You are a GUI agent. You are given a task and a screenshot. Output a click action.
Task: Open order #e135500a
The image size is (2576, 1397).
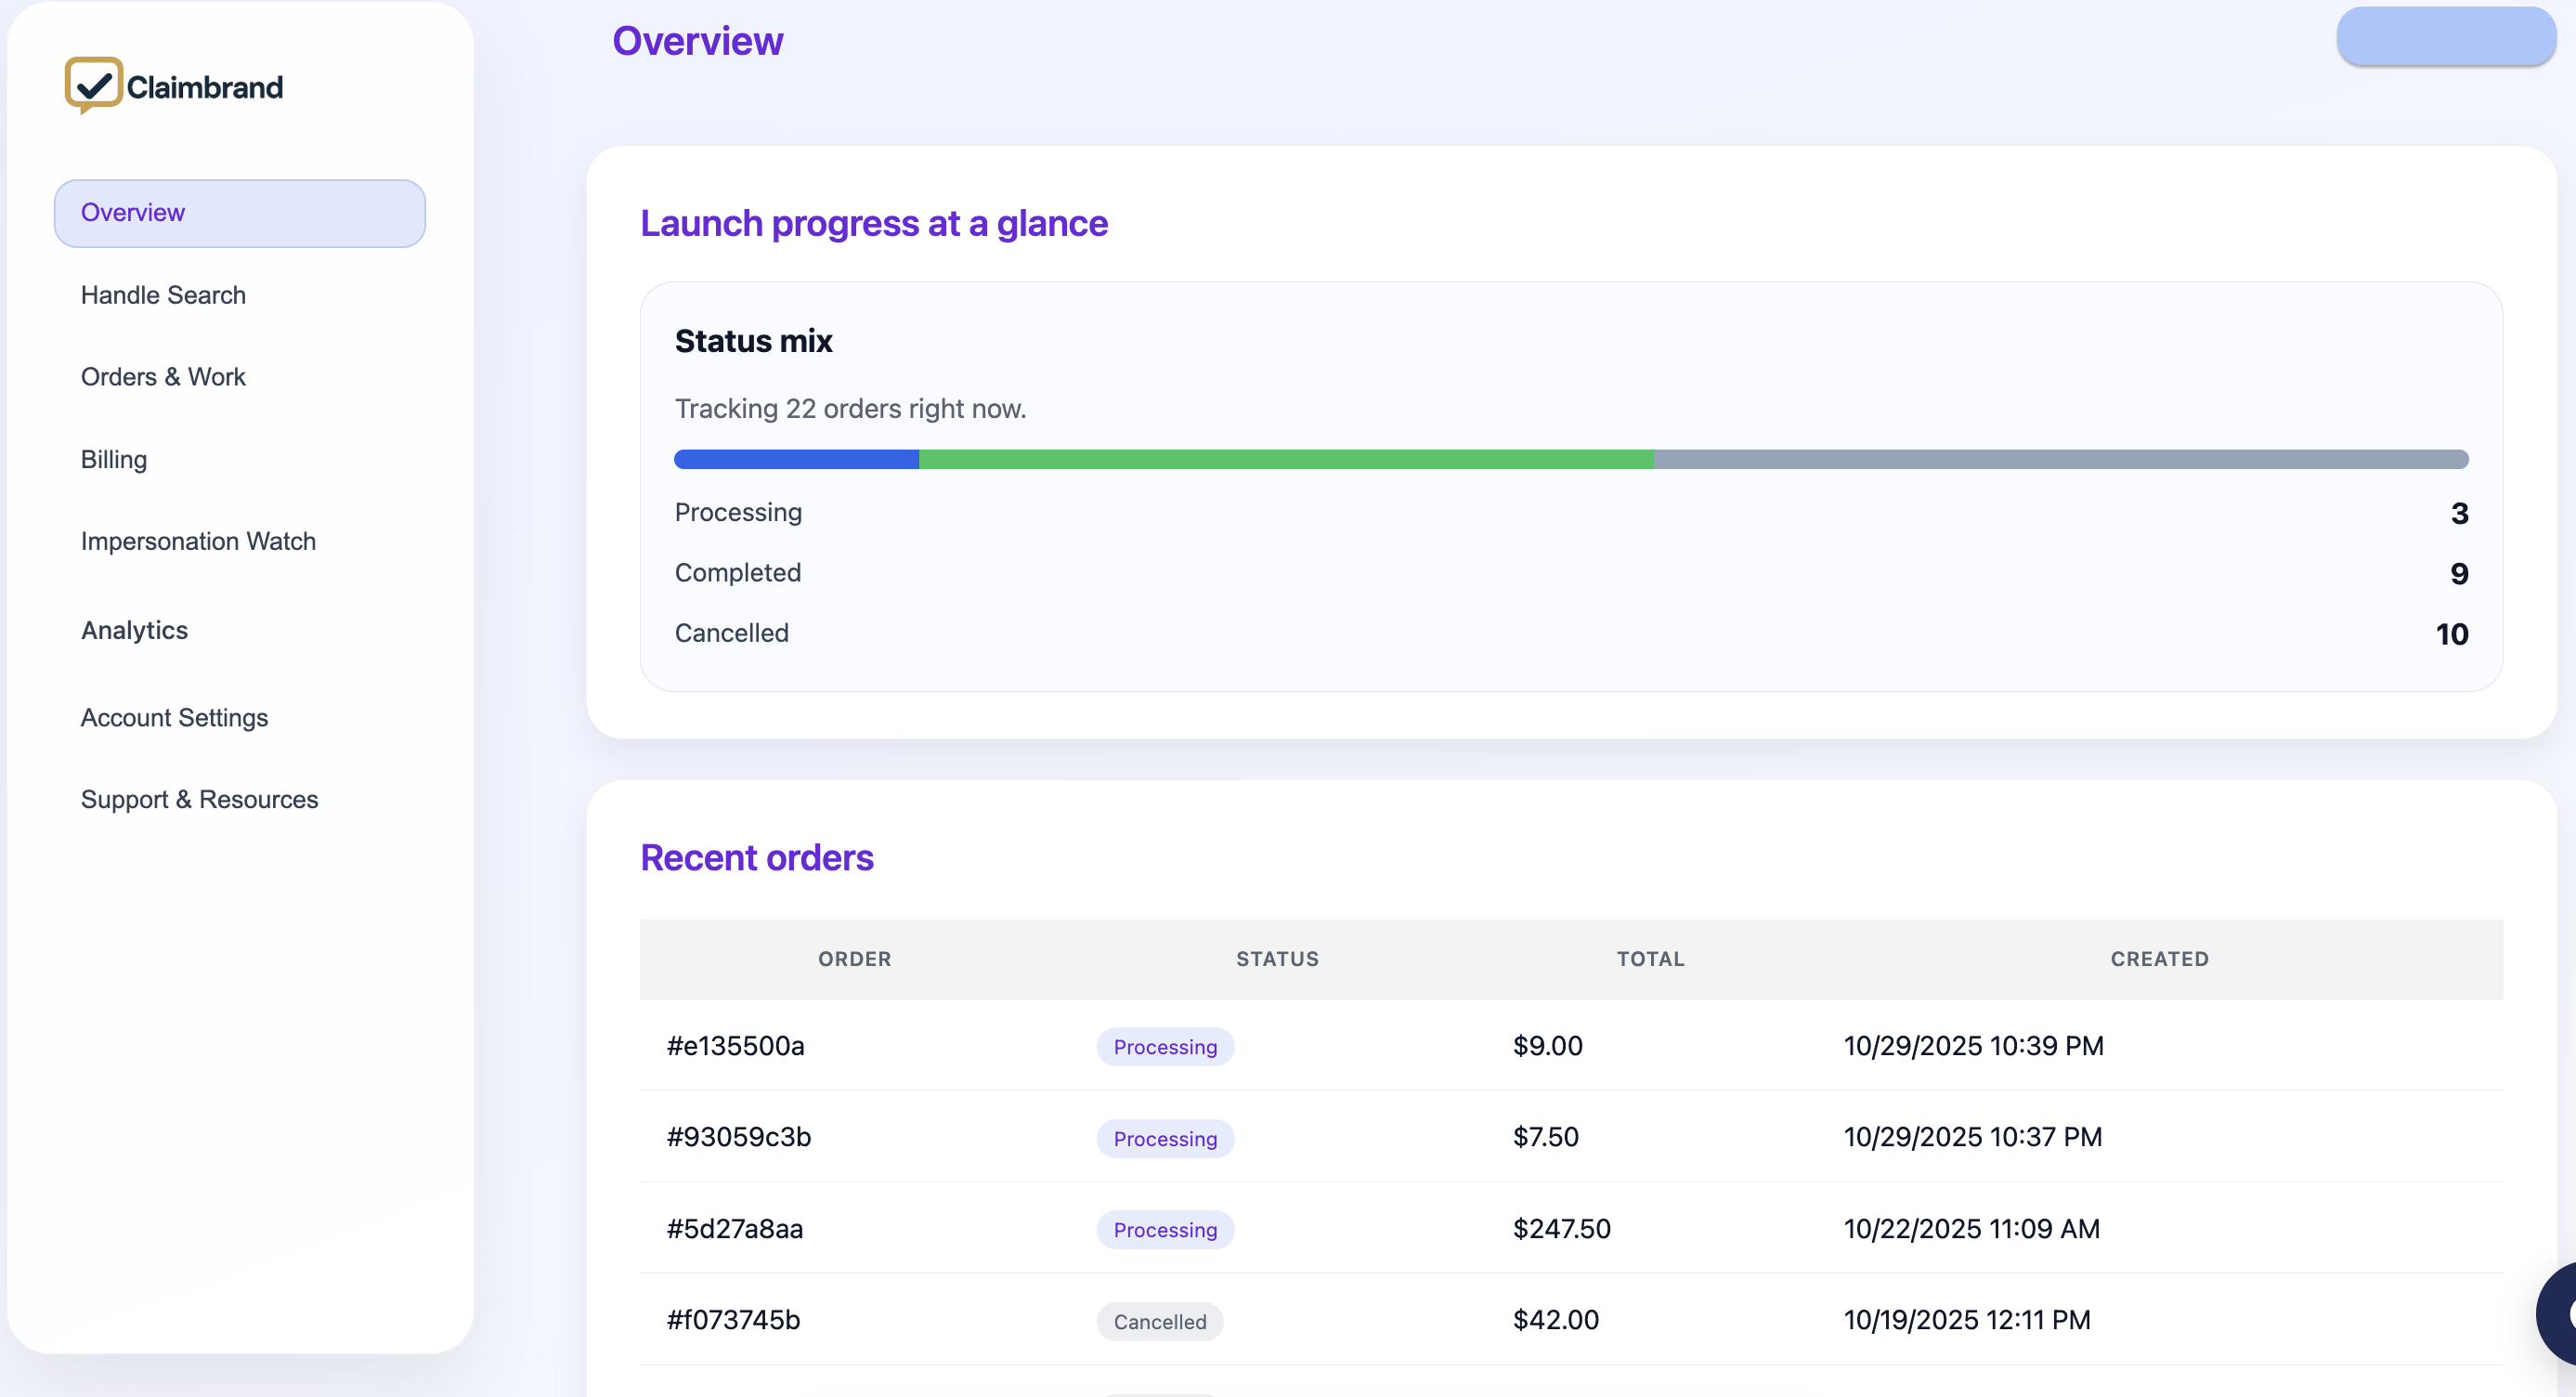tap(735, 1046)
